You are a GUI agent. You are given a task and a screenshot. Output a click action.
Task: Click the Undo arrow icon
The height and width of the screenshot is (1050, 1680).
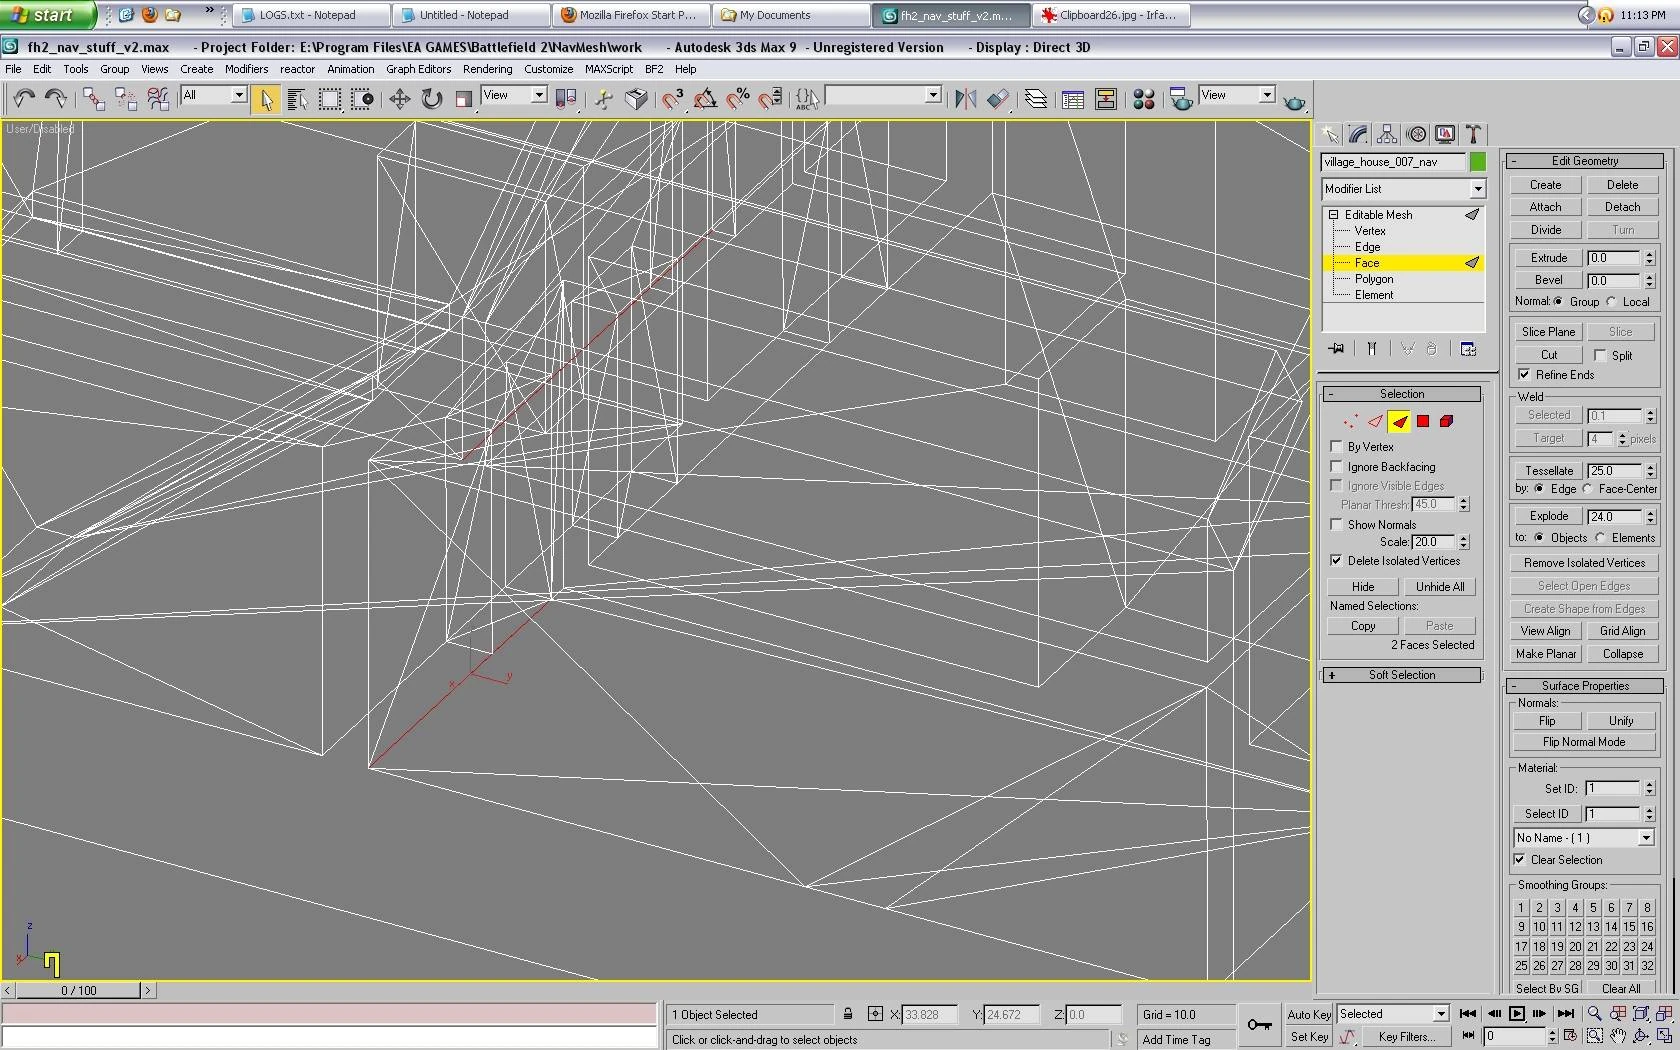pos(24,98)
